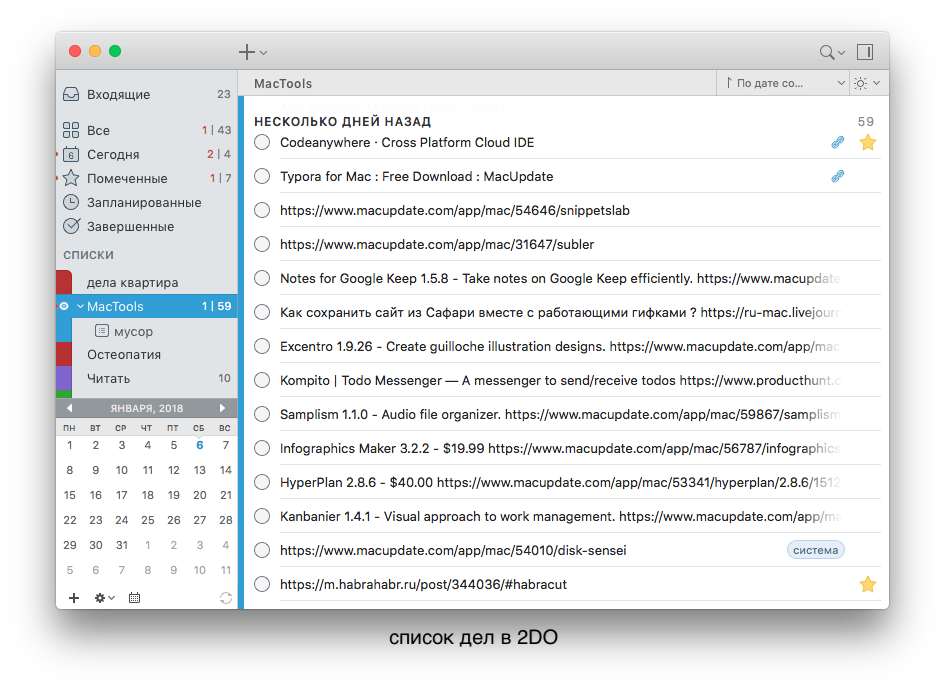The width and height of the screenshot is (945, 689).
Task: Toggle the star on Codeanywhere task
Action: 868,142
